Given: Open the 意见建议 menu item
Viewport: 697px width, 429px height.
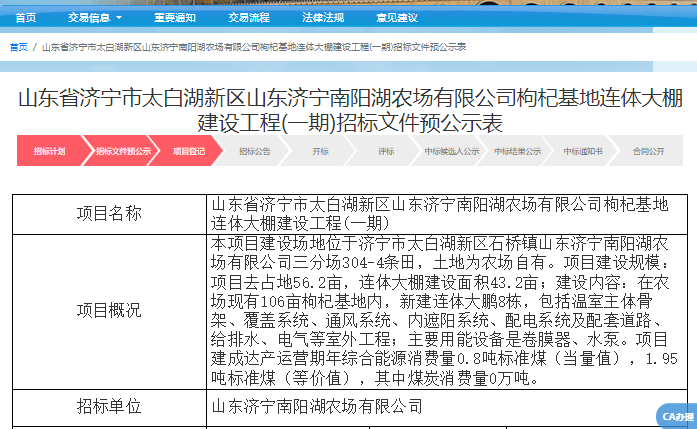Looking at the screenshot, I should (x=397, y=18).
